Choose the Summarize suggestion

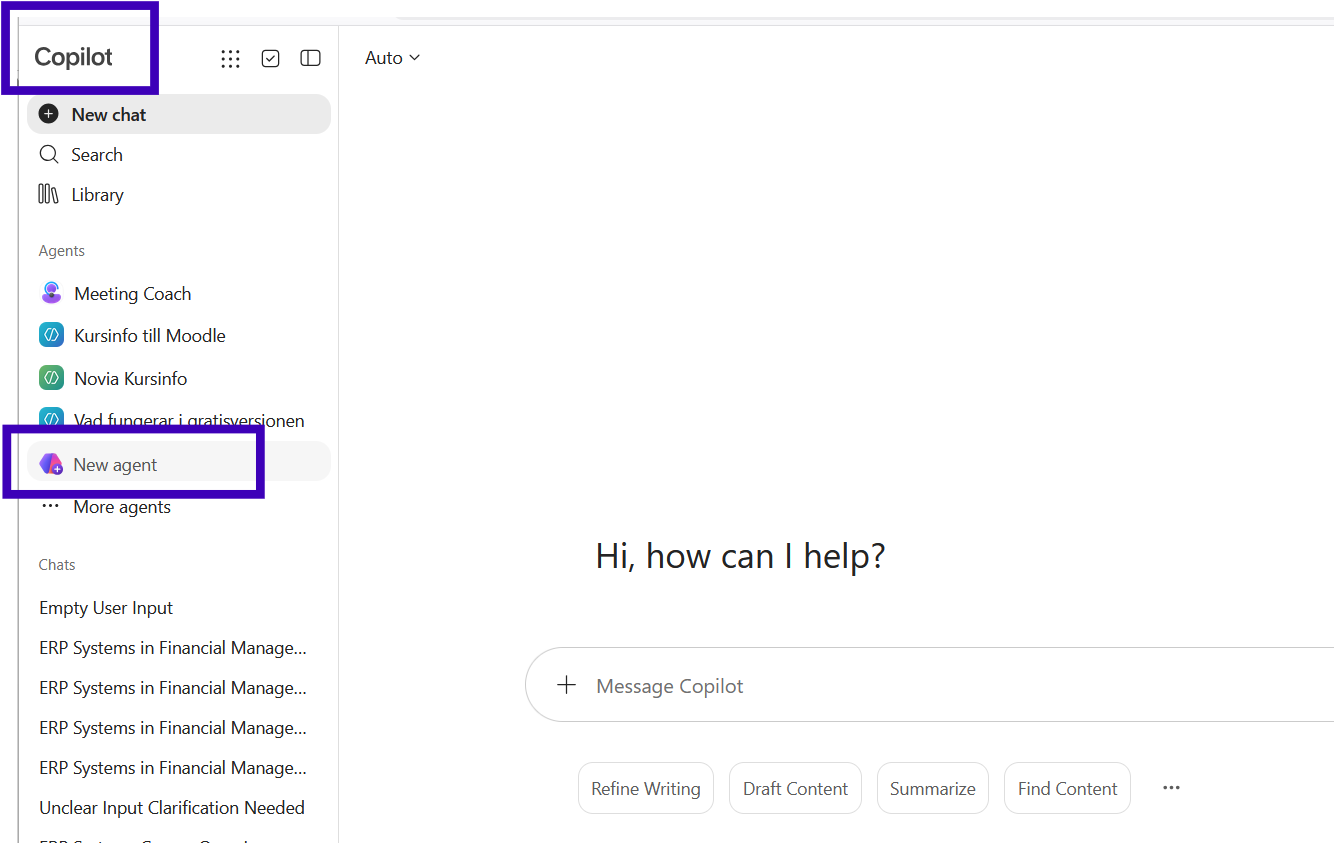(x=933, y=789)
